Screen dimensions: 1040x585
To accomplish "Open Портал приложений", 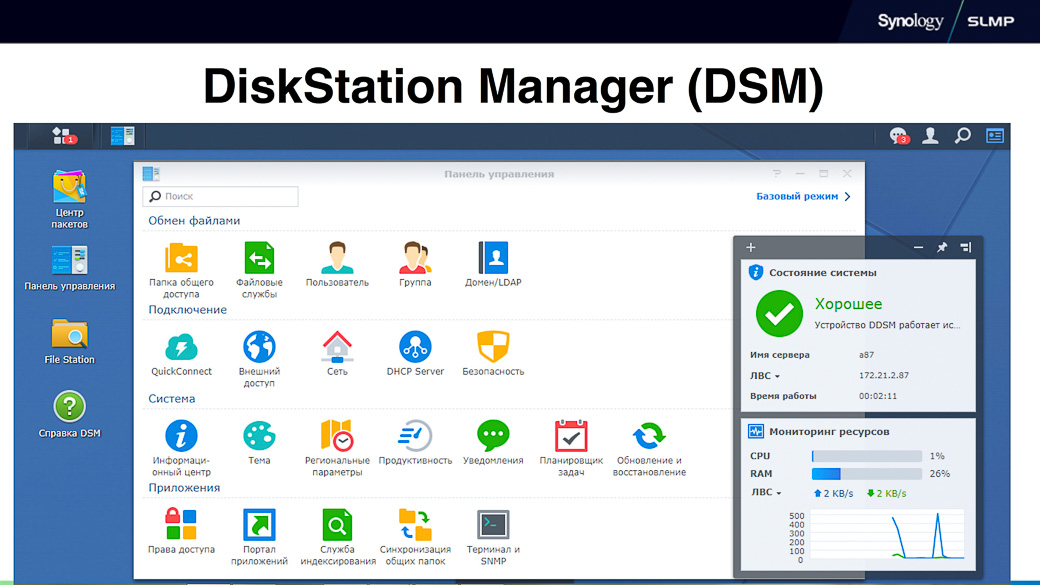I will pyautogui.click(x=259, y=537).
